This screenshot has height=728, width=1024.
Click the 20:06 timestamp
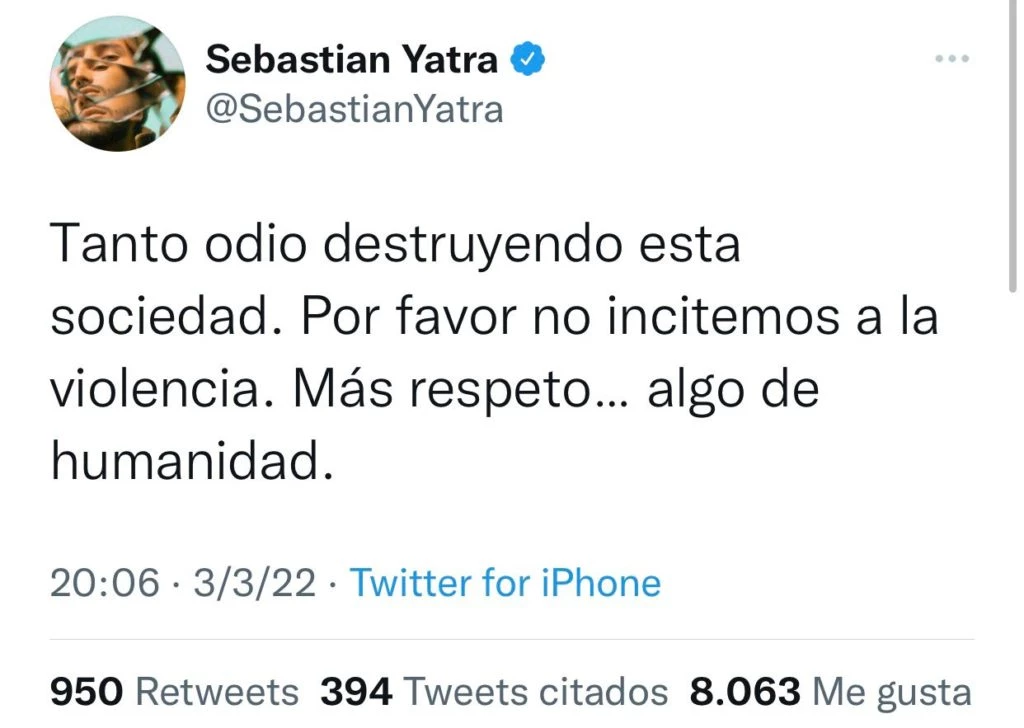click(x=104, y=583)
